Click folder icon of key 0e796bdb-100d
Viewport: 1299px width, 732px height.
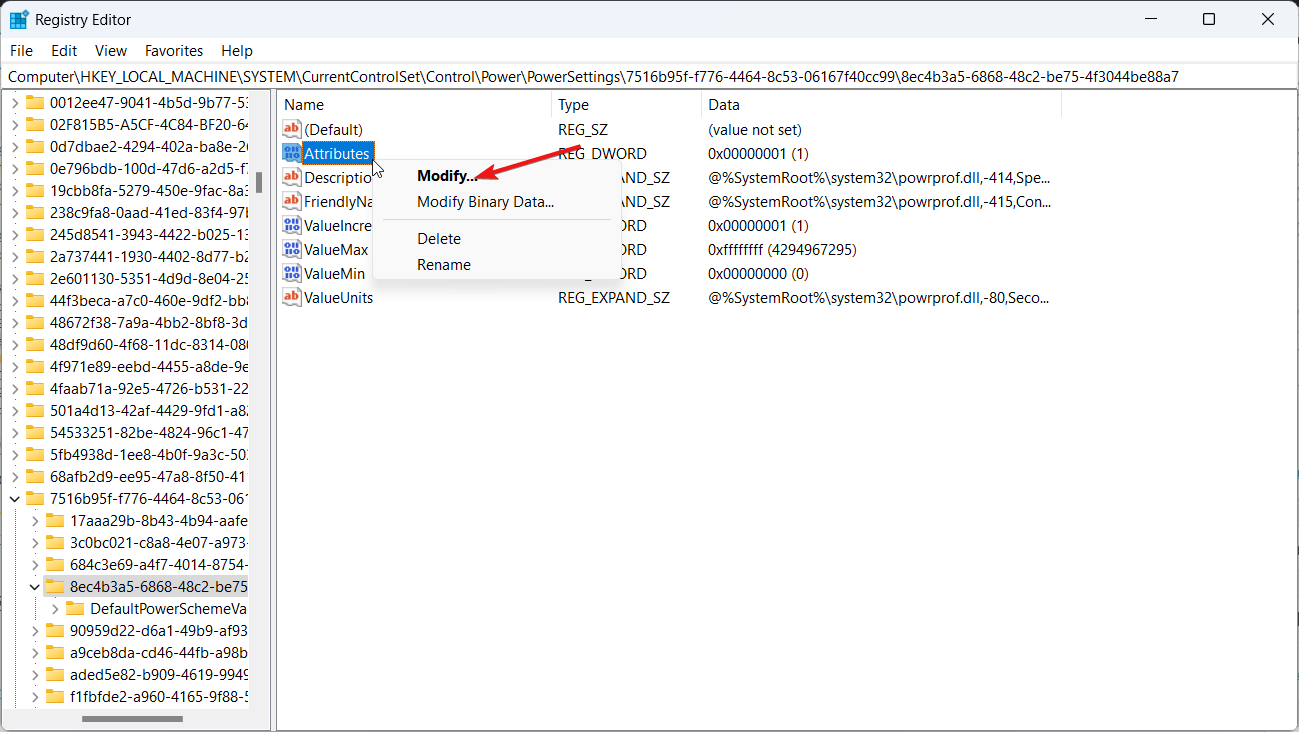(x=35, y=168)
